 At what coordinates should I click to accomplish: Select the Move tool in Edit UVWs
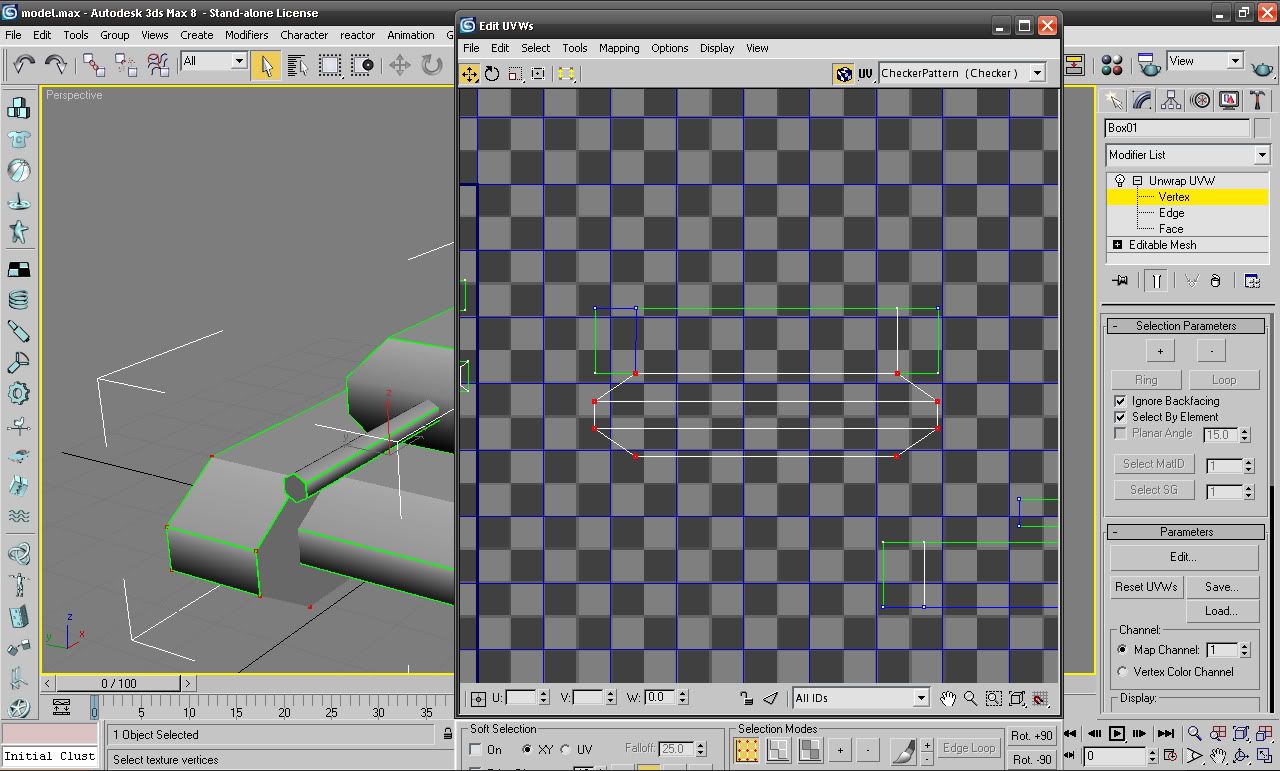pos(469,74)
